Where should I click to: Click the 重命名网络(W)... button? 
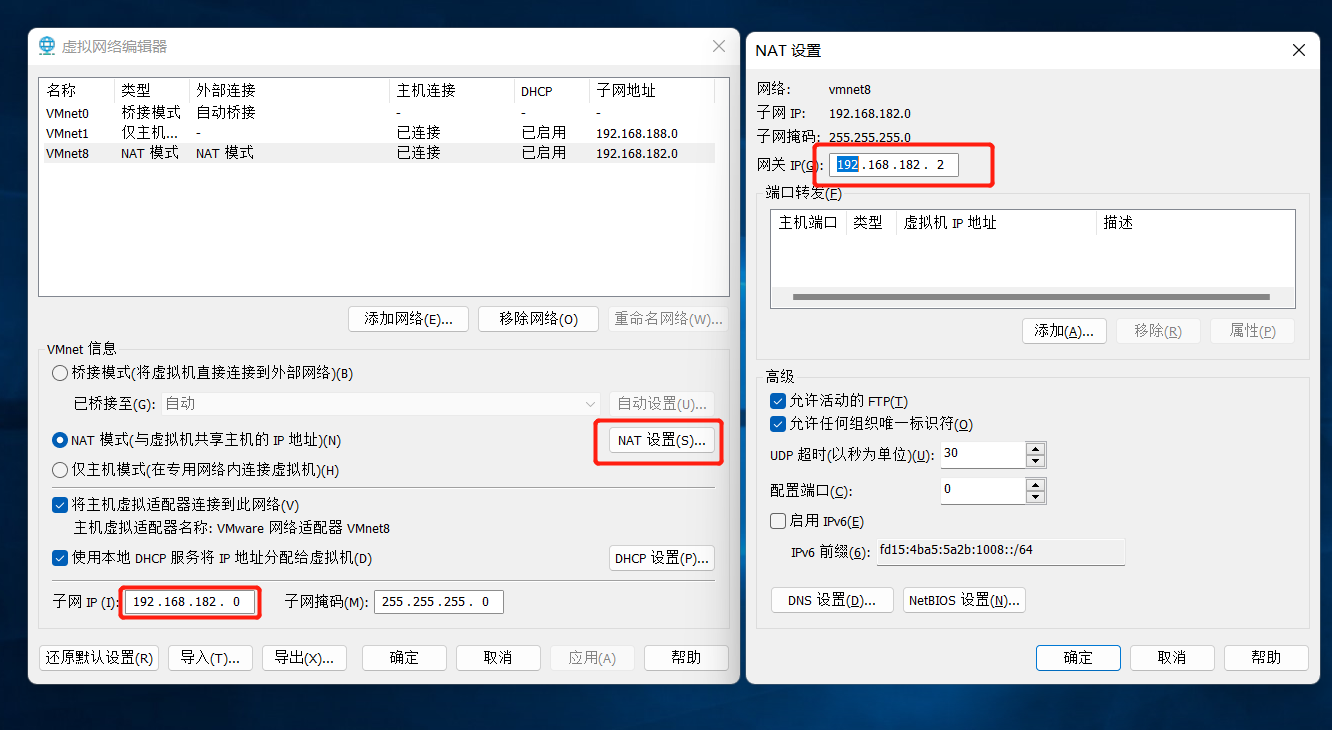coord(667,319)
